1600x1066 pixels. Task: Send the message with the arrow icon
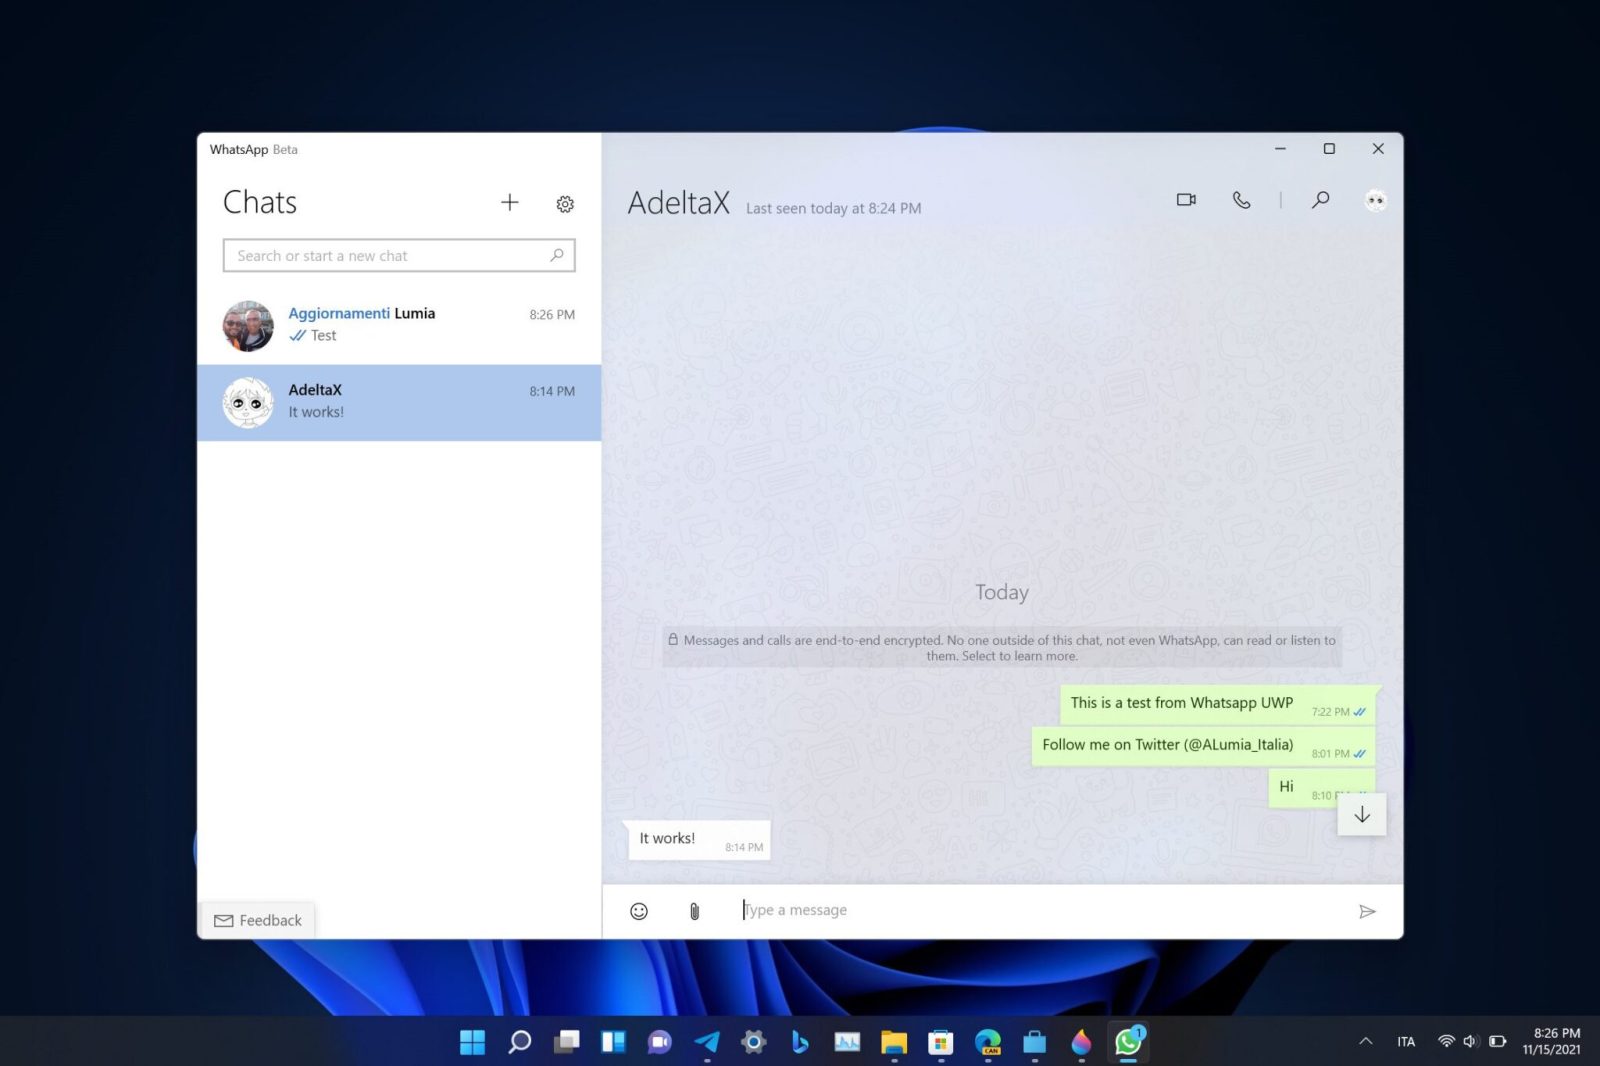(1369, 911)
